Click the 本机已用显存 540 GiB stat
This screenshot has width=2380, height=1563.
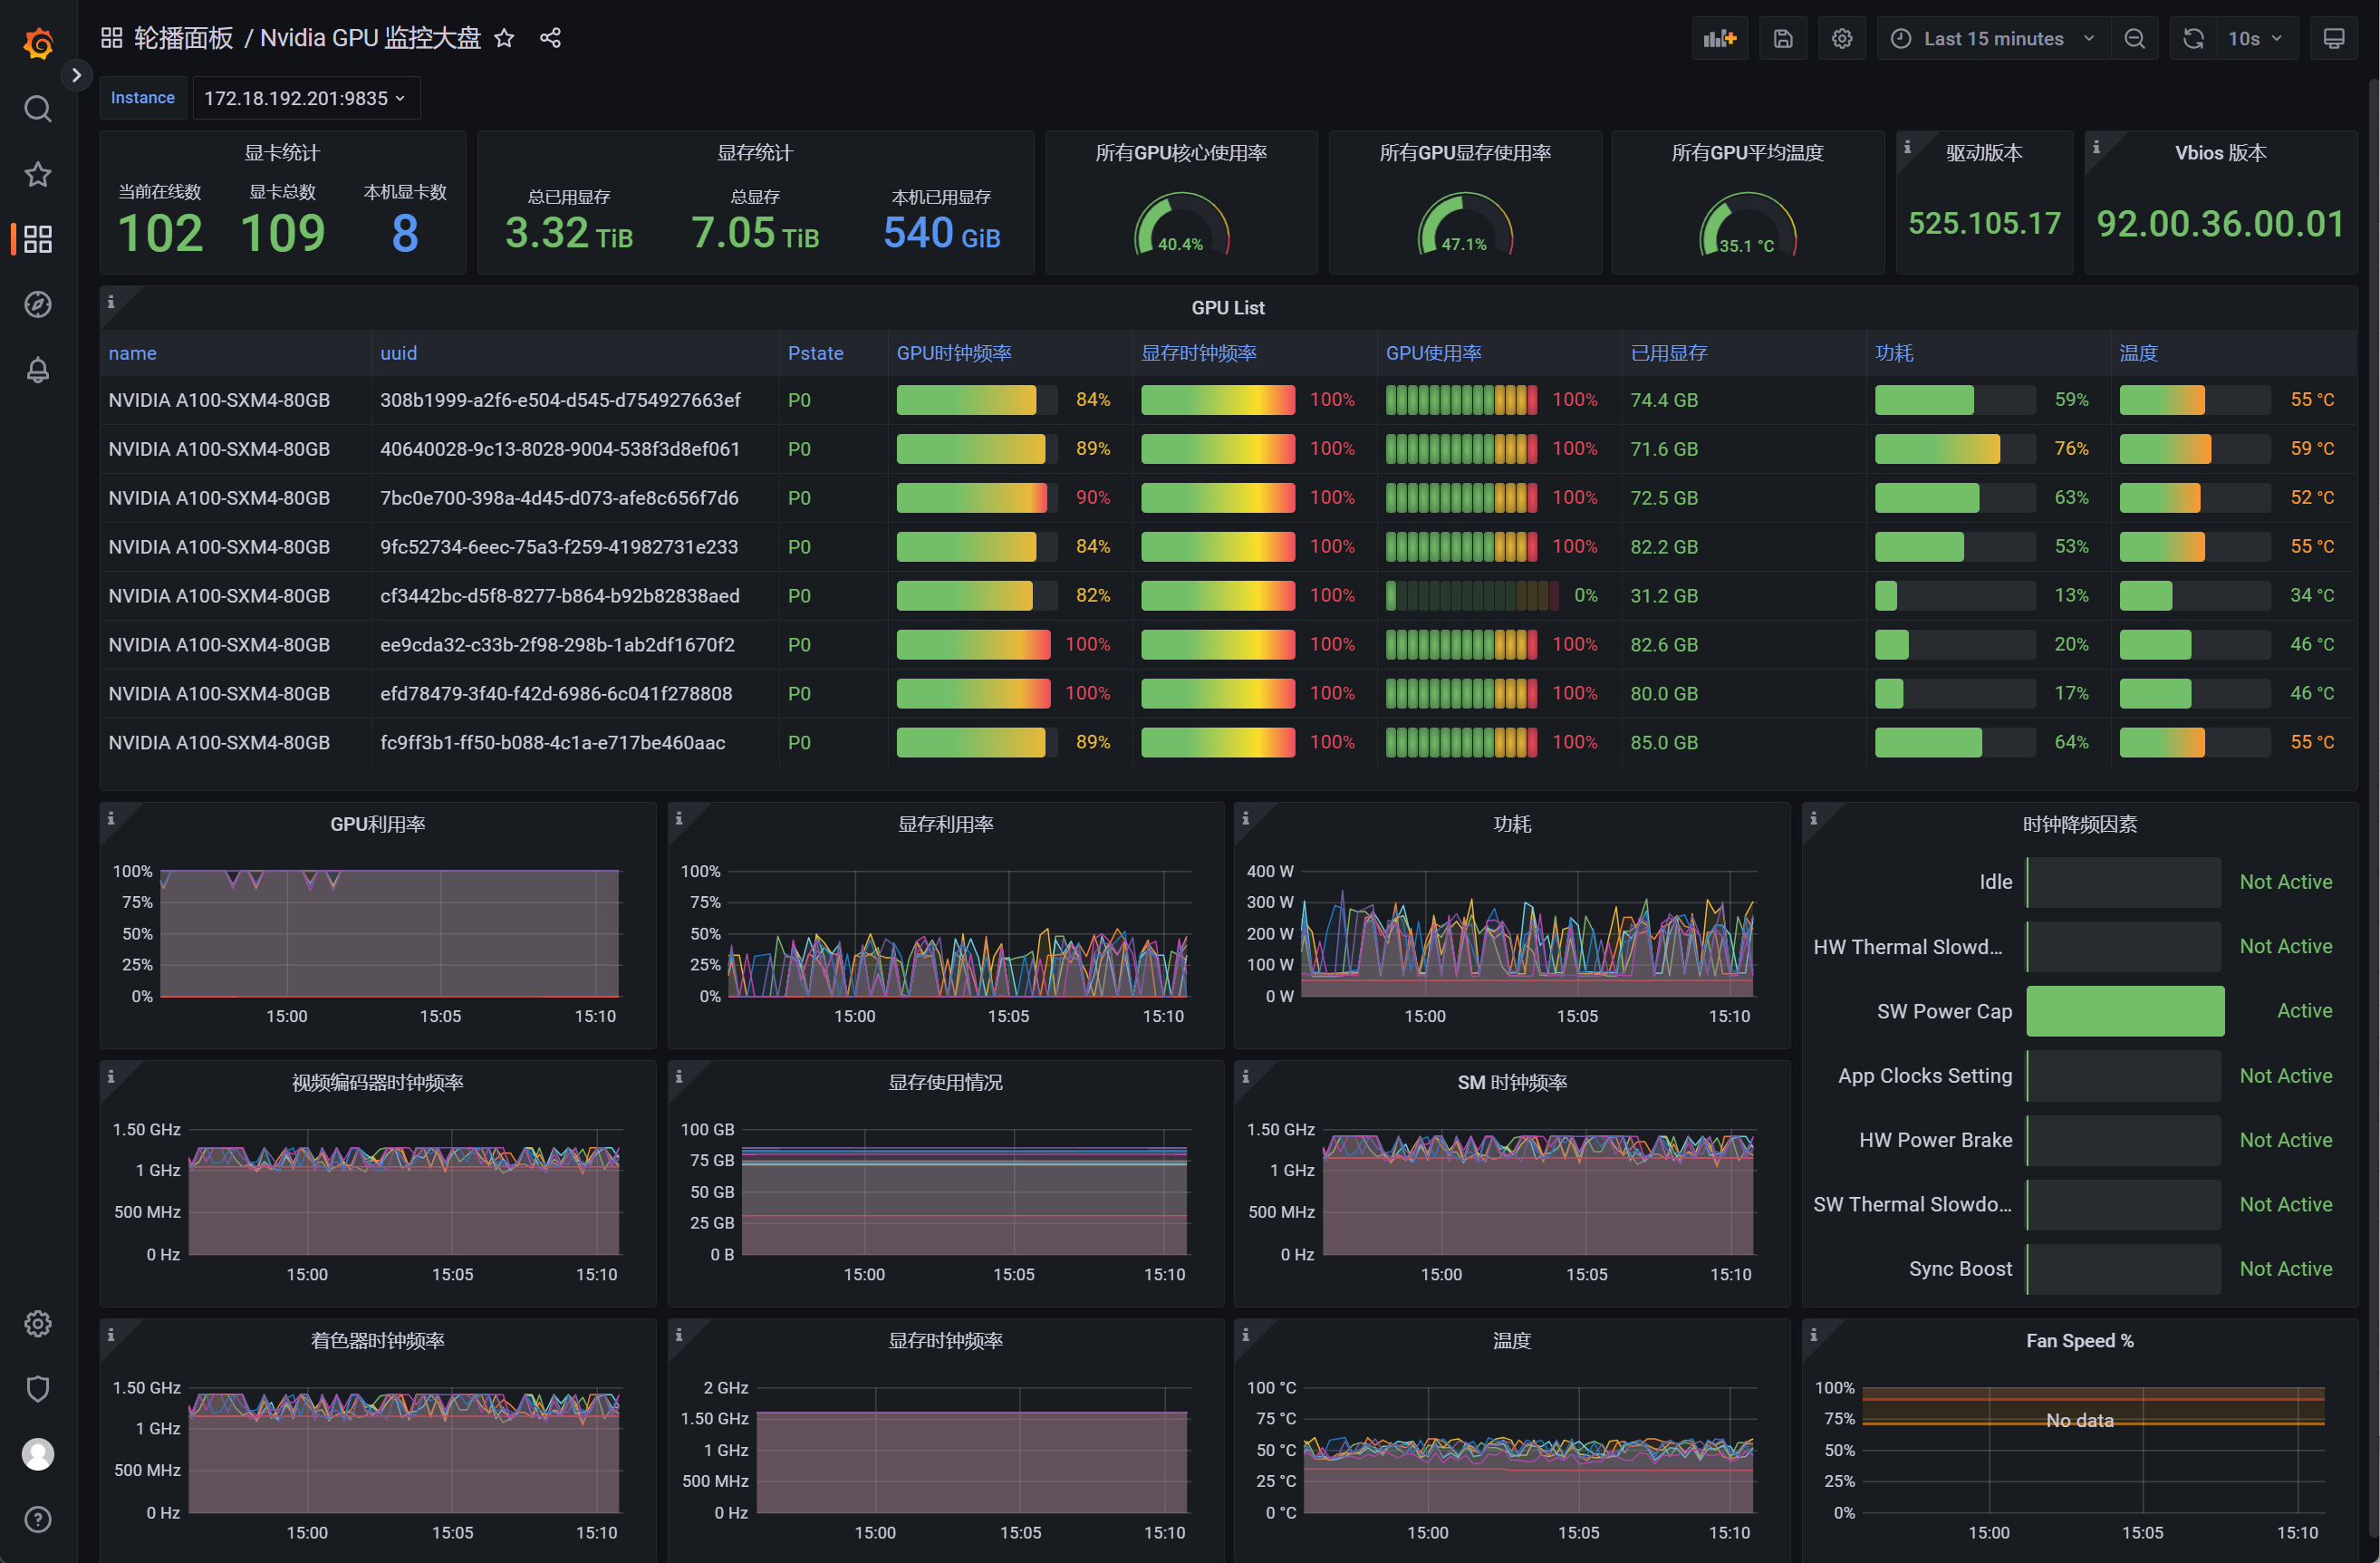click(x=941, y=233)
